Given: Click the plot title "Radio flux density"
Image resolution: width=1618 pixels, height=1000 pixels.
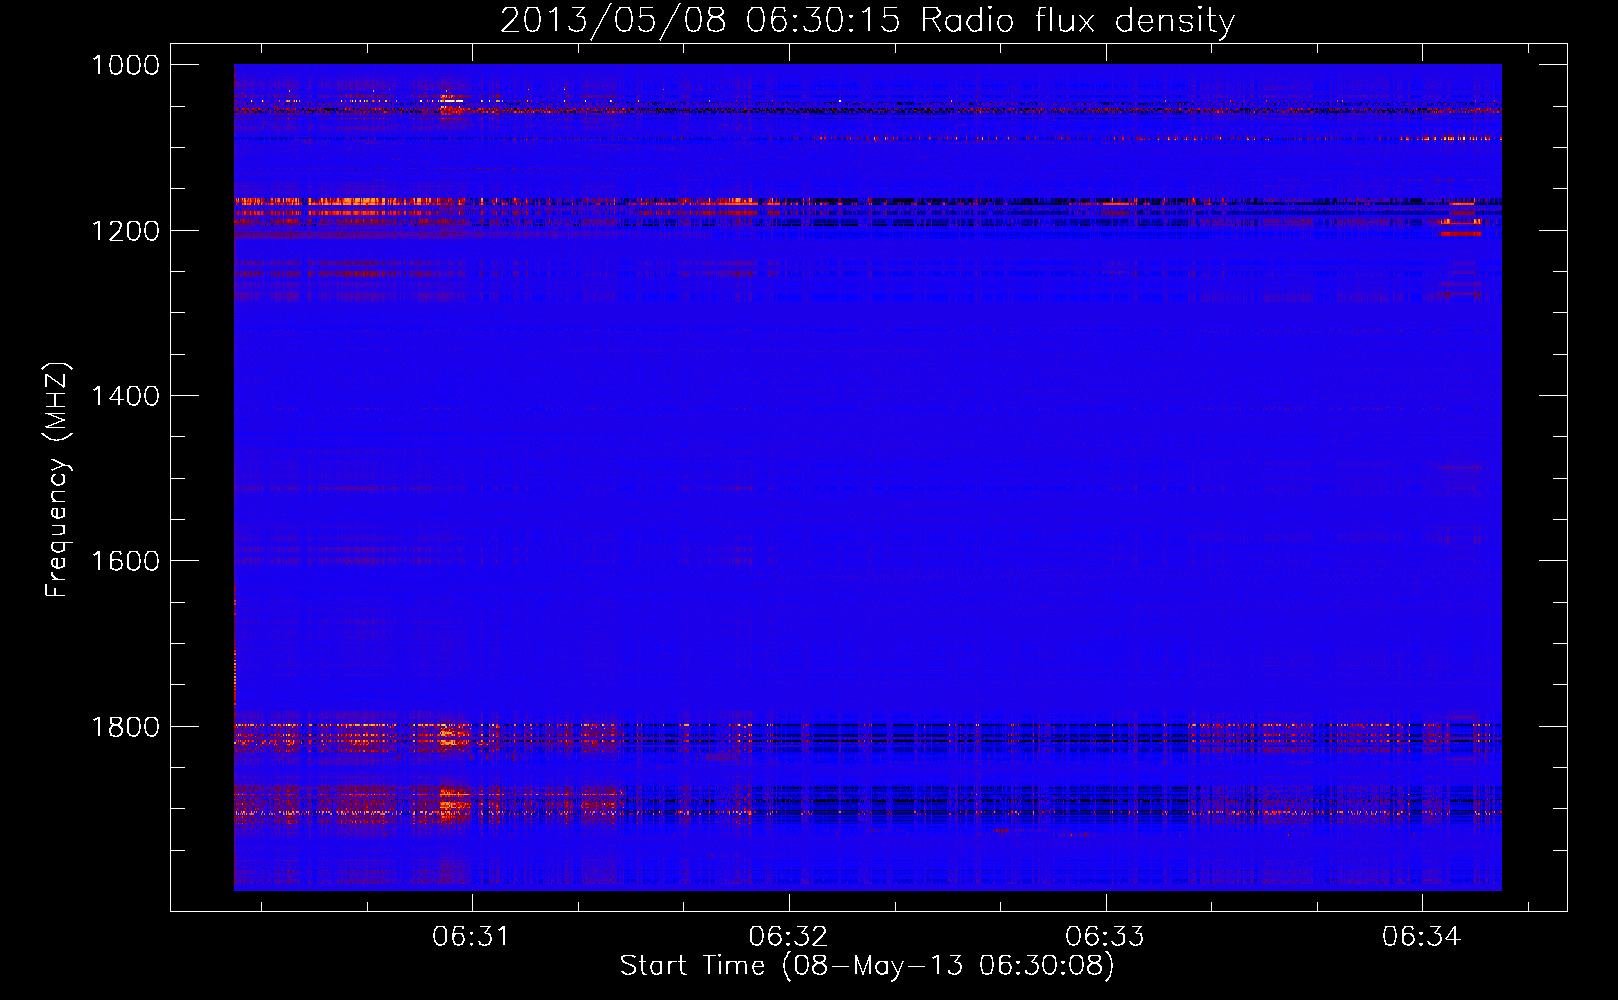Looking at the screenshot, I should pyautogui.click(x=1078, y=21).
